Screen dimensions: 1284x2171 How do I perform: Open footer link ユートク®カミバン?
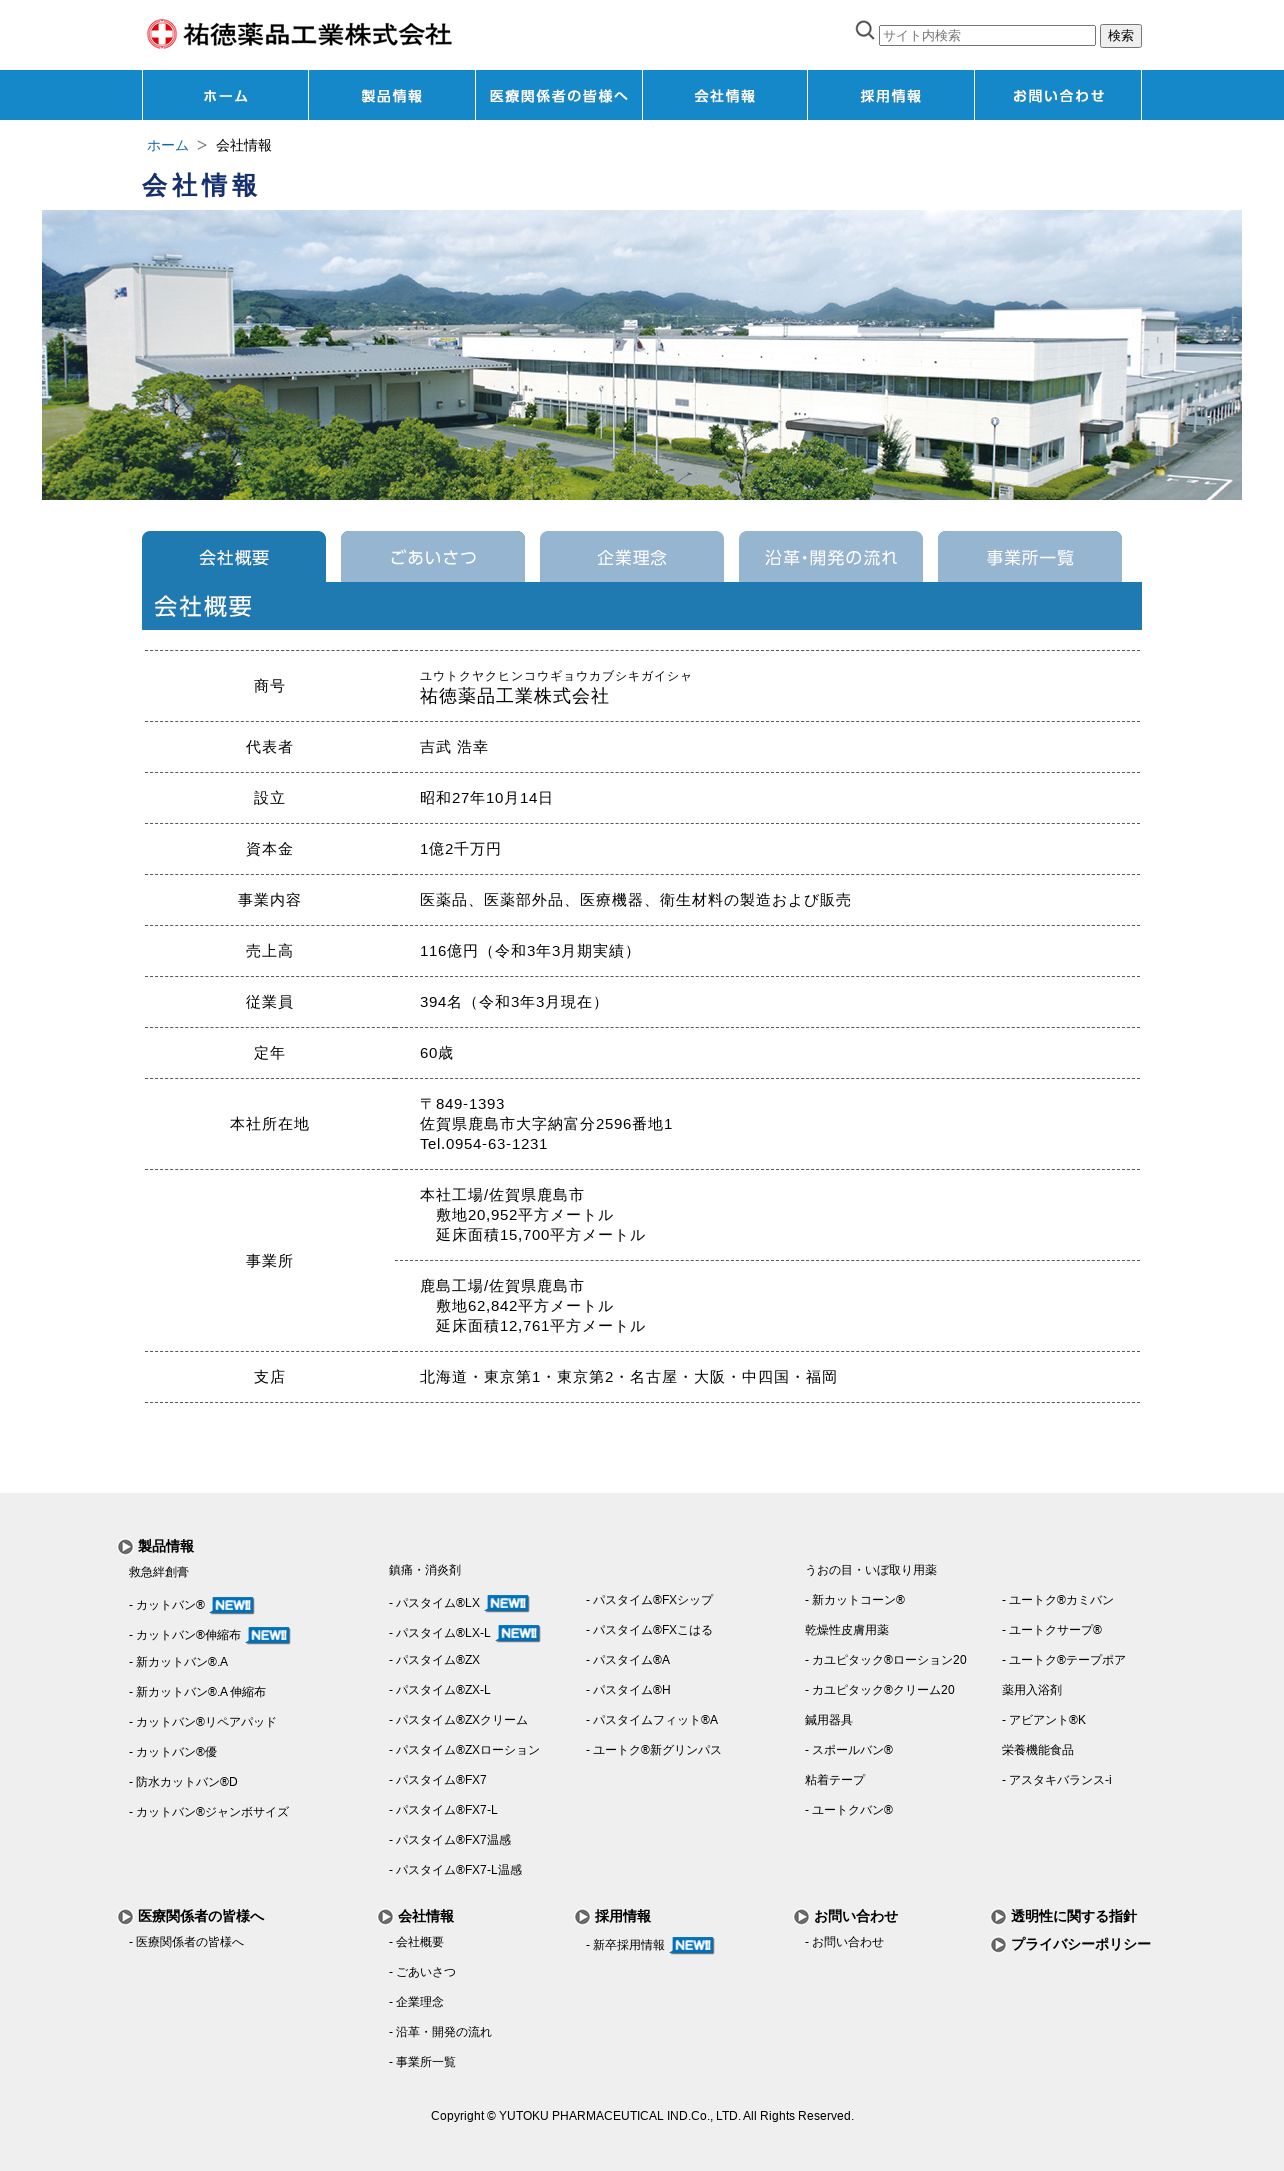pos(1058,1600)
